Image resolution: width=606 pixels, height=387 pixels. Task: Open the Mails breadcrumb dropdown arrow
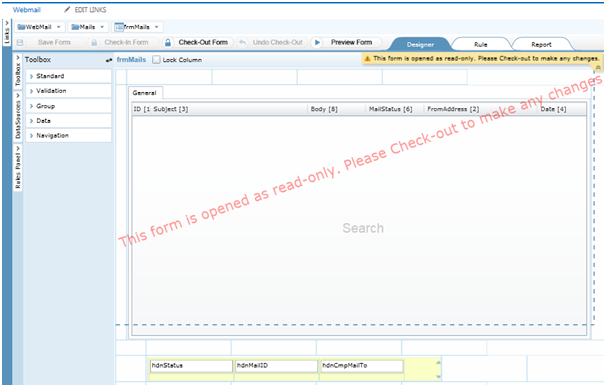pyautogui.click(x=102, y=27)
